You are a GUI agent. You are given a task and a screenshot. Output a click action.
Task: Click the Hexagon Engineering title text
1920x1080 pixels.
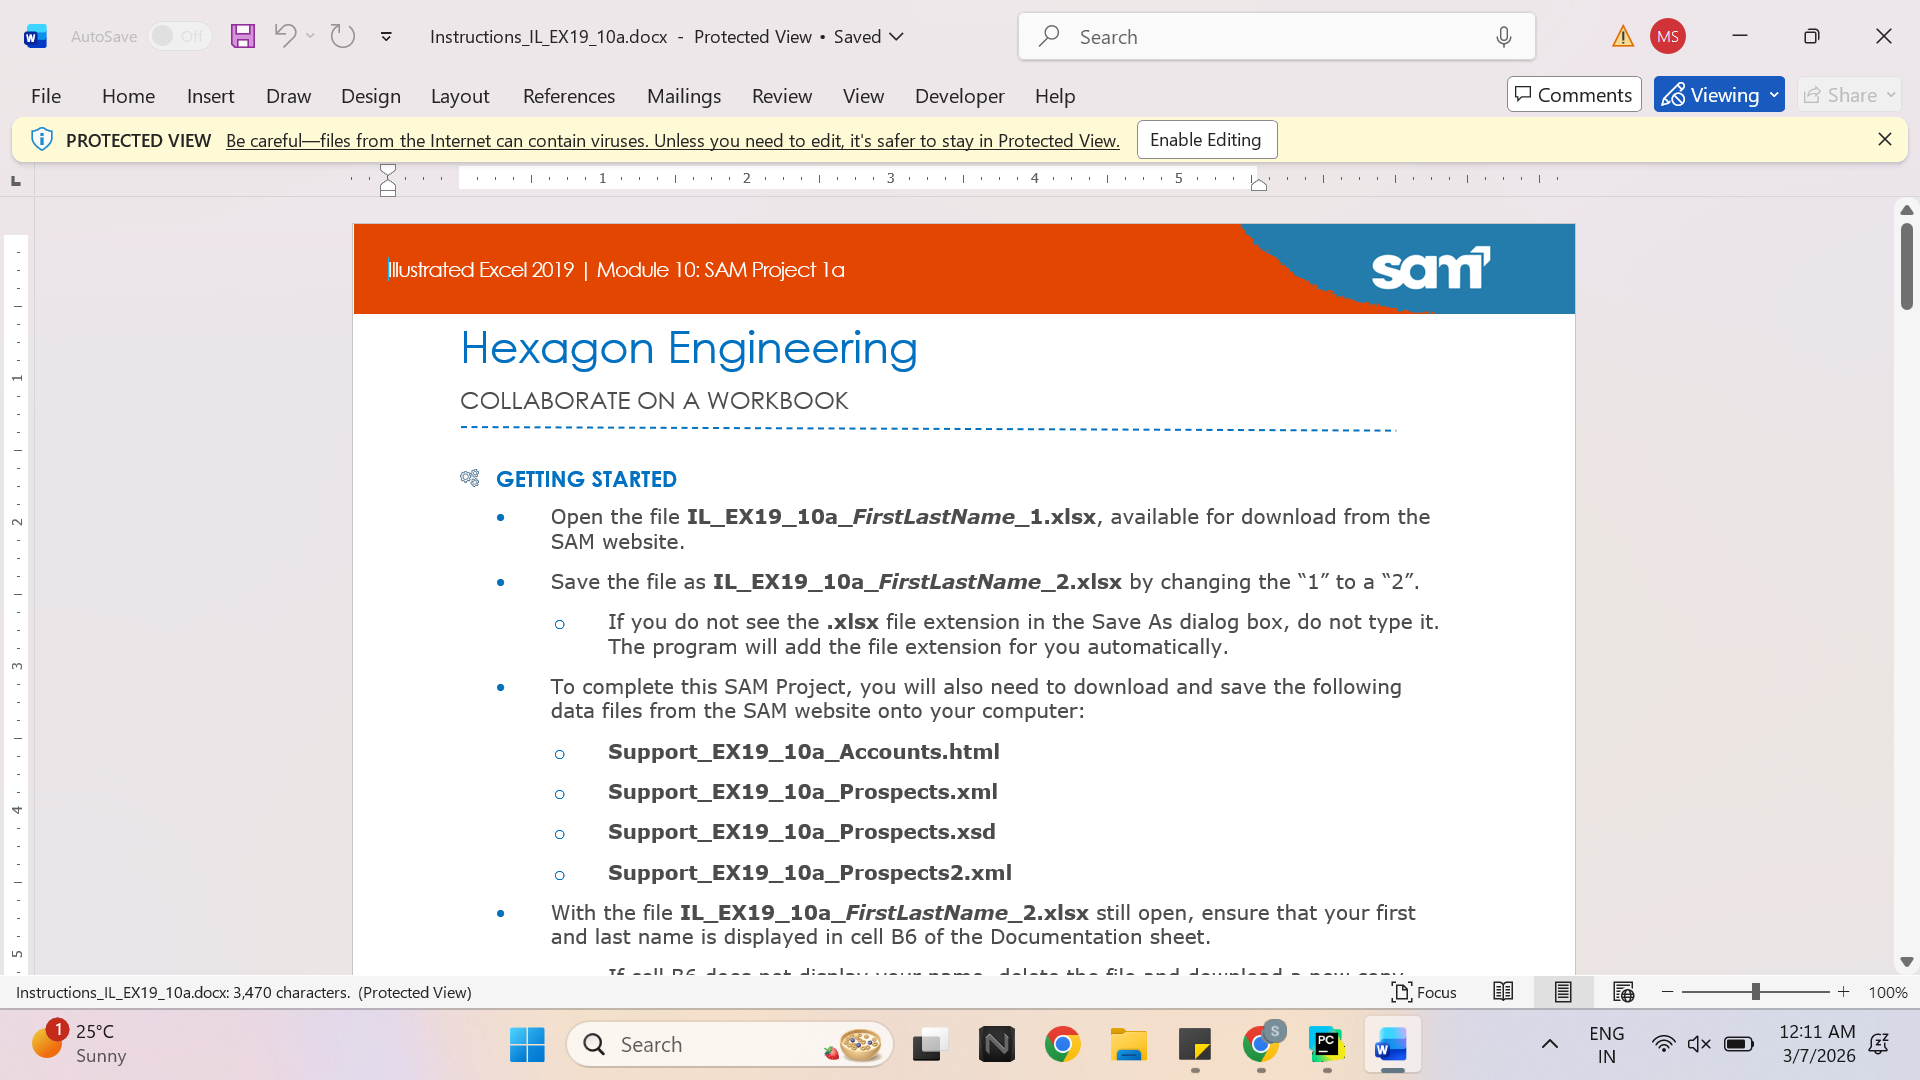coord(688,348)
